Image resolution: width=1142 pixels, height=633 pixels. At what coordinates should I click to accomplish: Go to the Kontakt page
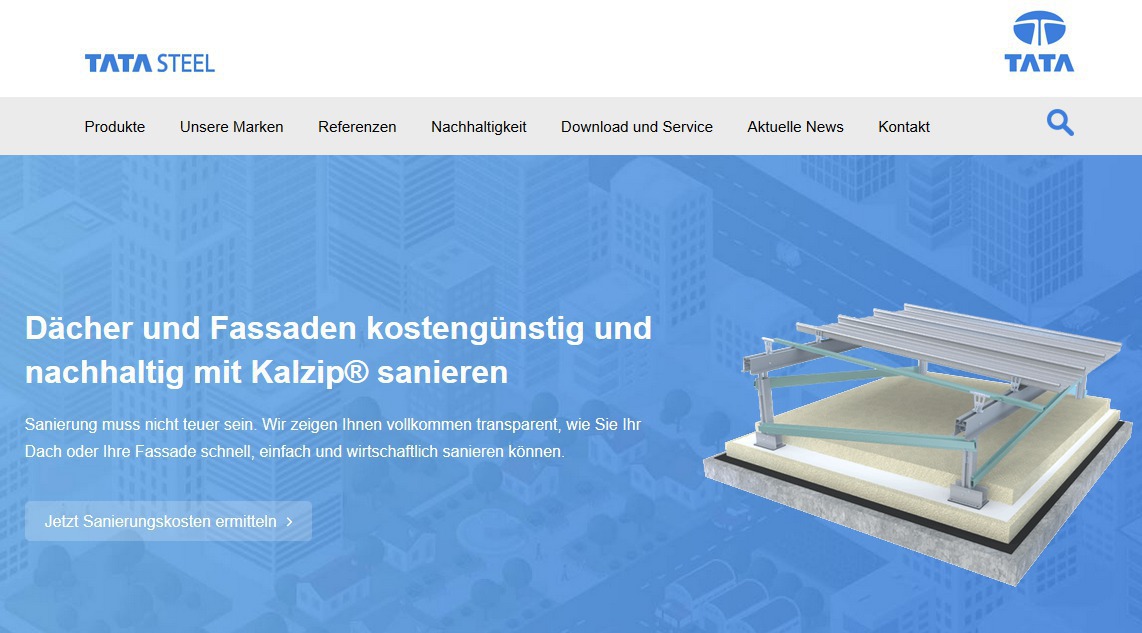[x=904, y=127]
